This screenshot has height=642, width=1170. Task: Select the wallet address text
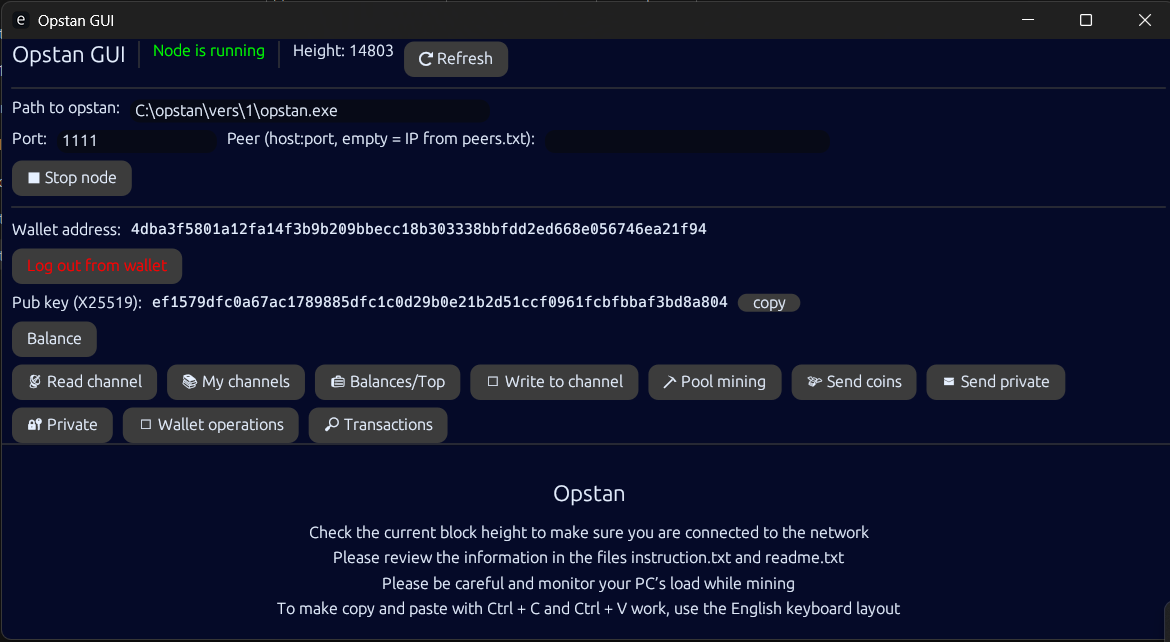point(418,230)
